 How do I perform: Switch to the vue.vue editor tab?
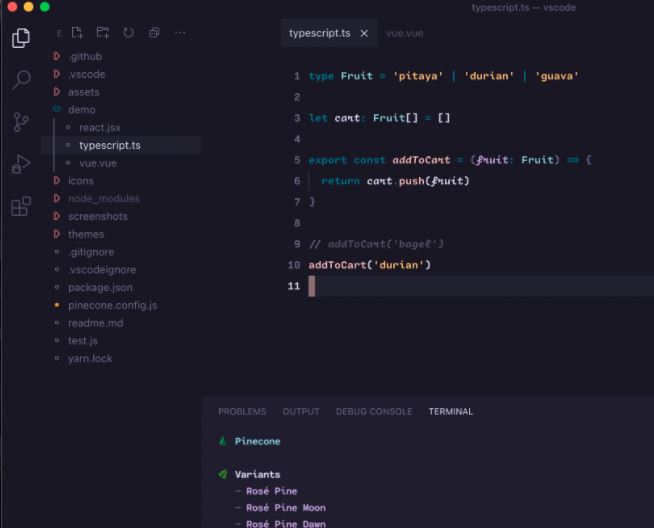404,33
